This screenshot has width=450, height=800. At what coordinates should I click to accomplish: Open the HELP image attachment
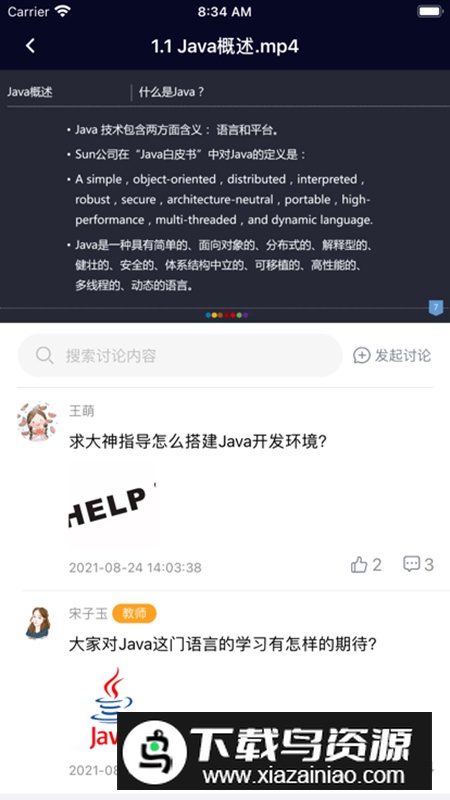tap(112, 506)
